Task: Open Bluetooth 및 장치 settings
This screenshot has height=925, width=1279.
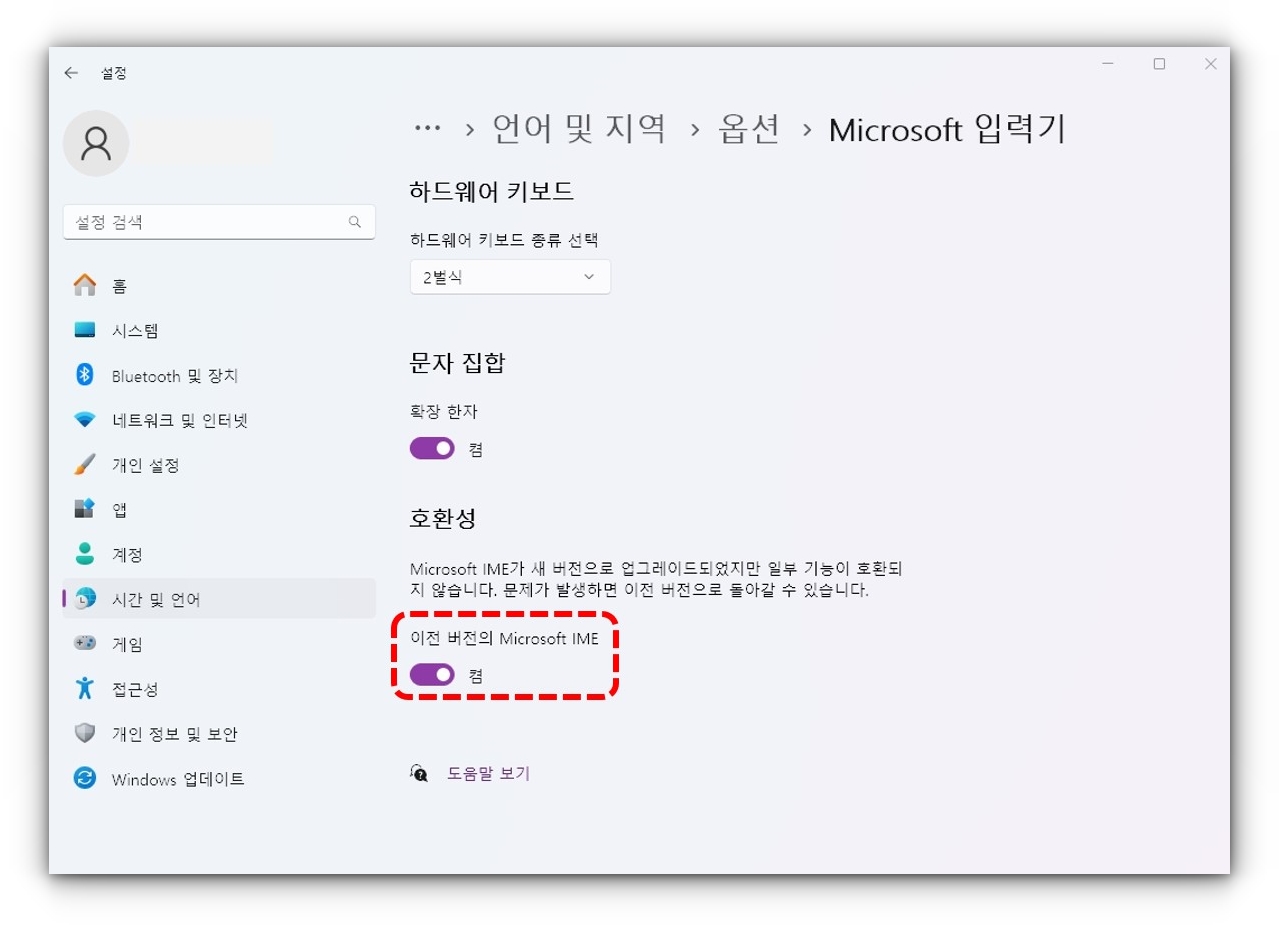Action: pos(219,376)
